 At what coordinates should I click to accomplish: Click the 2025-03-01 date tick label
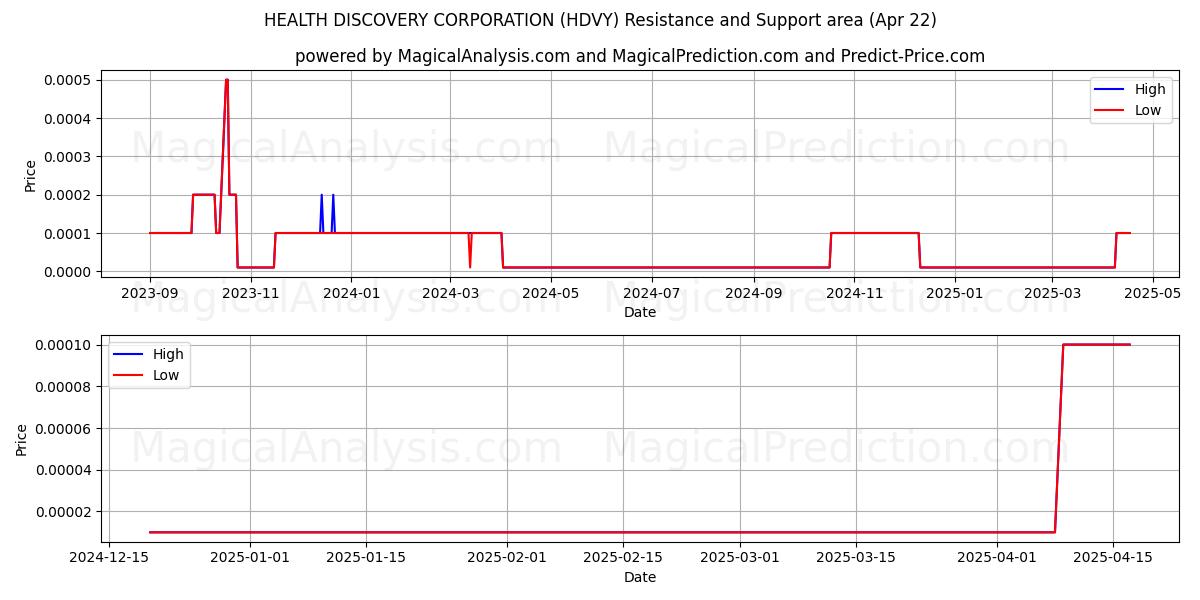(x=739, y=558)
